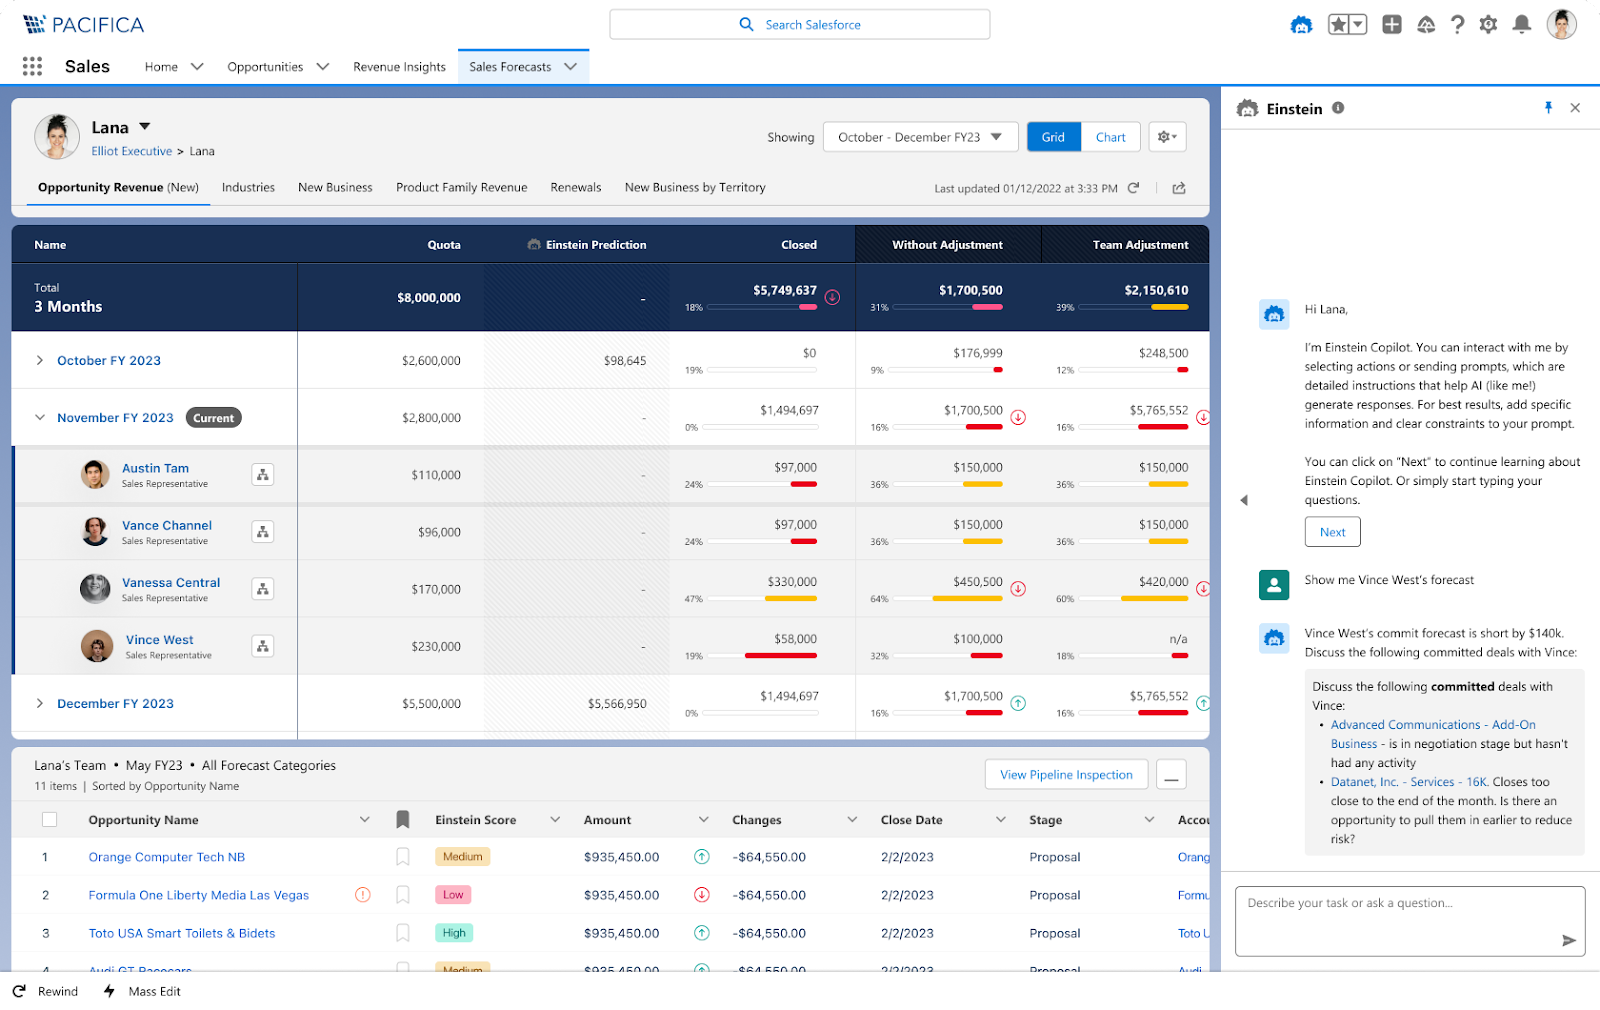
Task: Open the Rewind utility
Action: (x=45, y=991)
